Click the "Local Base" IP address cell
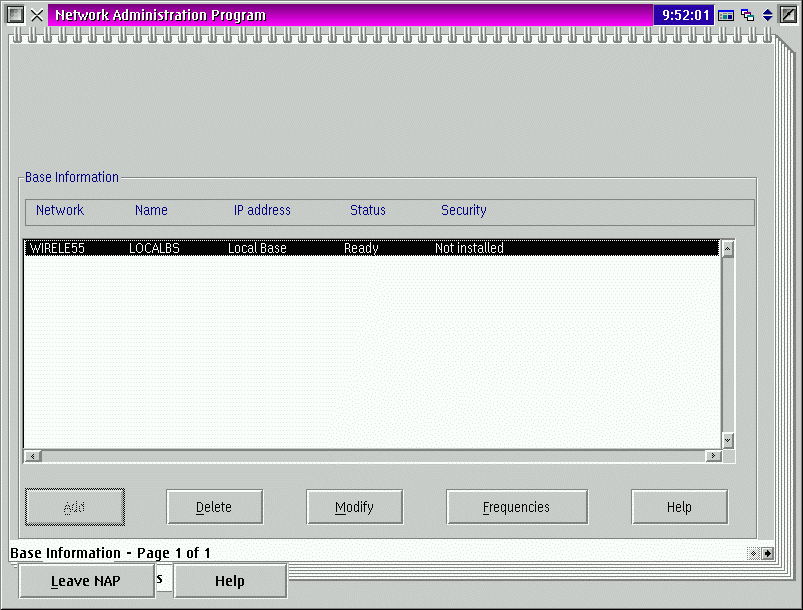803x610 pixels. [x=257, y=248]
